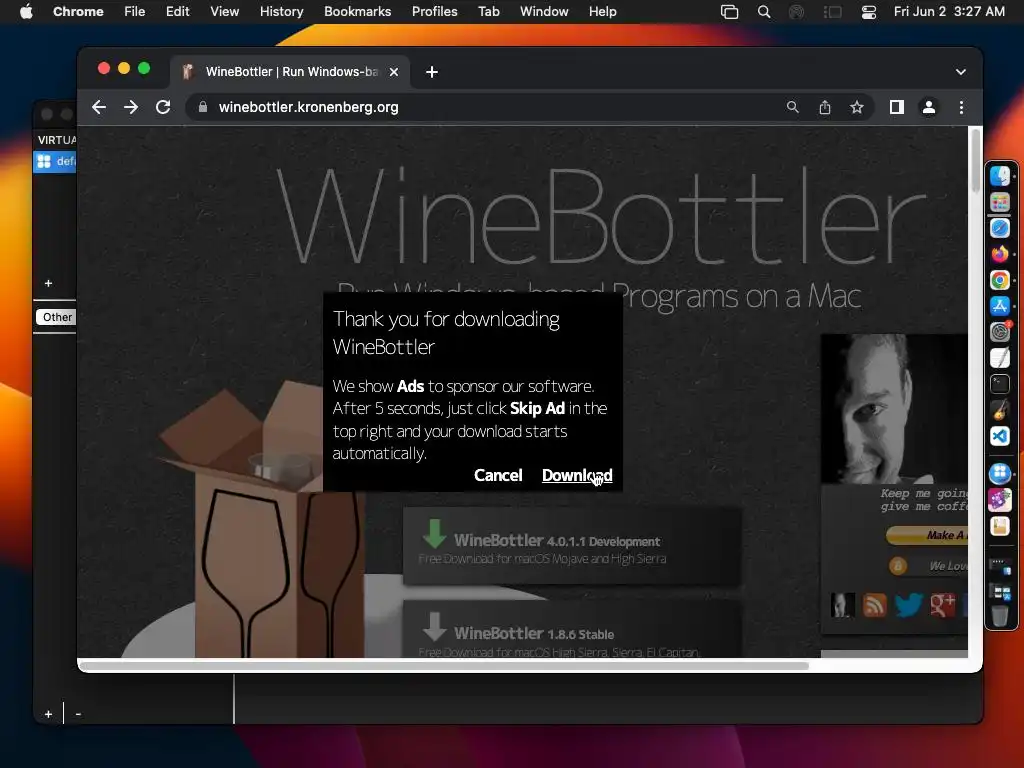Image resolution: width=1024 pixels, height=768 pixels.
Task: Click the vertical page scrollbar
Action: (976, 161)
